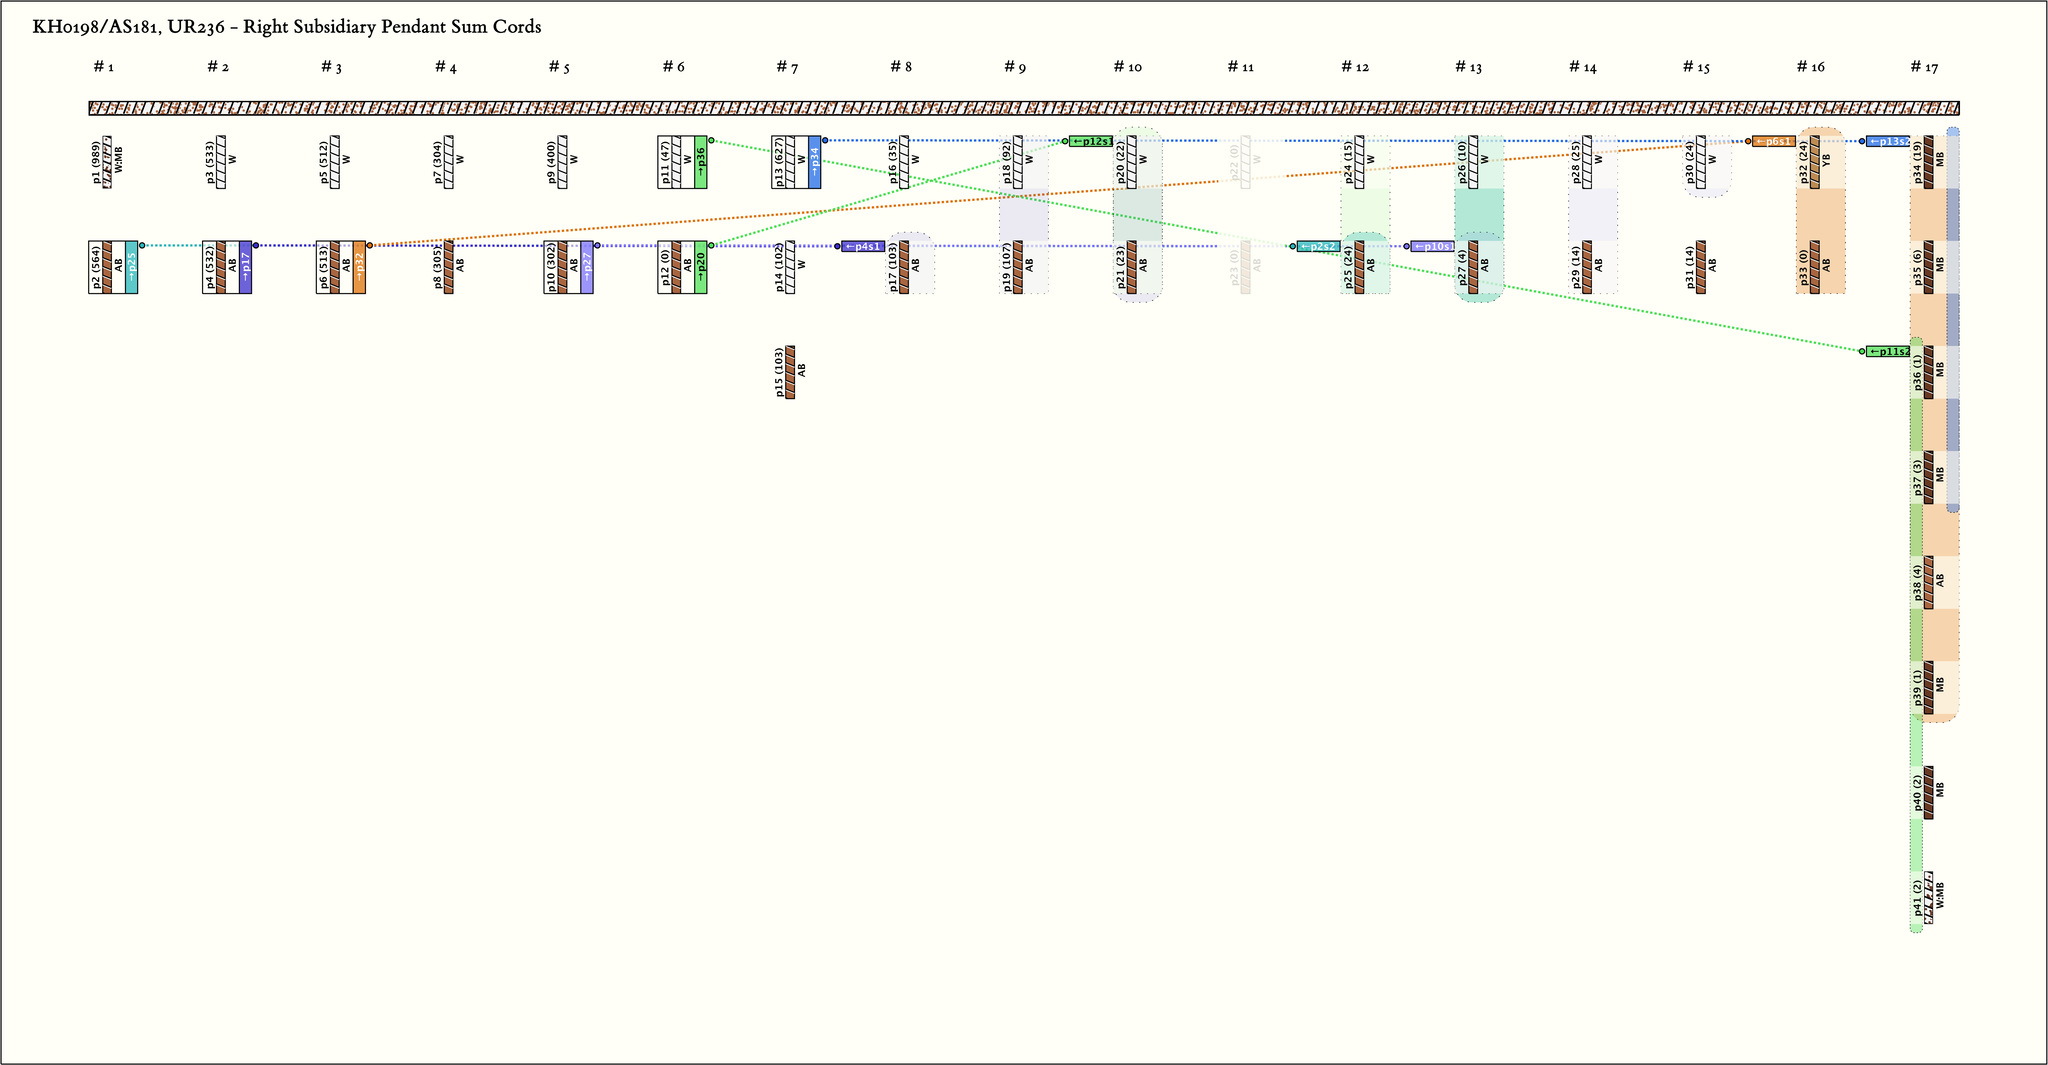The width and height of the screenshot is (2048, 1065).
Task: Select the white p9 (400) cord
Action: [563, 162]
